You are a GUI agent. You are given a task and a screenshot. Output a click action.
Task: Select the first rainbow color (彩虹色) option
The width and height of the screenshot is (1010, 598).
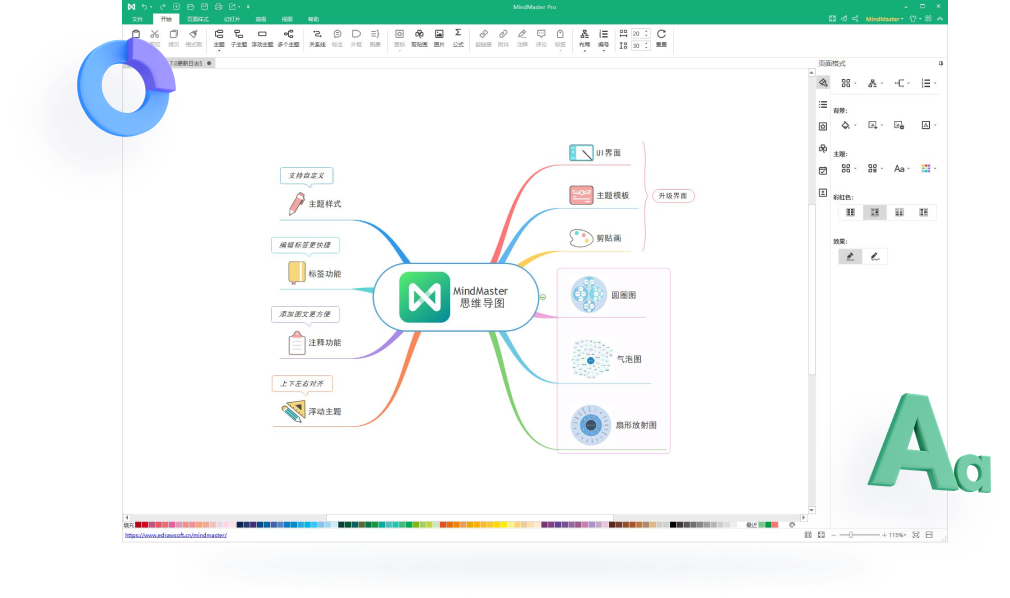tap(850, 212)
